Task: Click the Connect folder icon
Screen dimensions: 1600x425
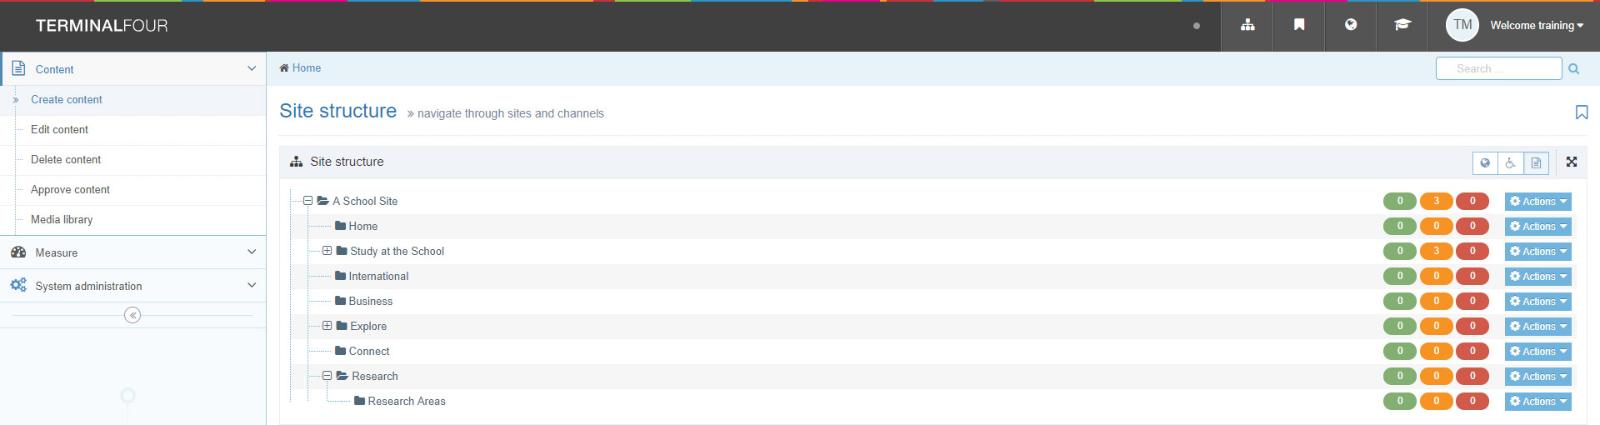Action: pos(340,351)
